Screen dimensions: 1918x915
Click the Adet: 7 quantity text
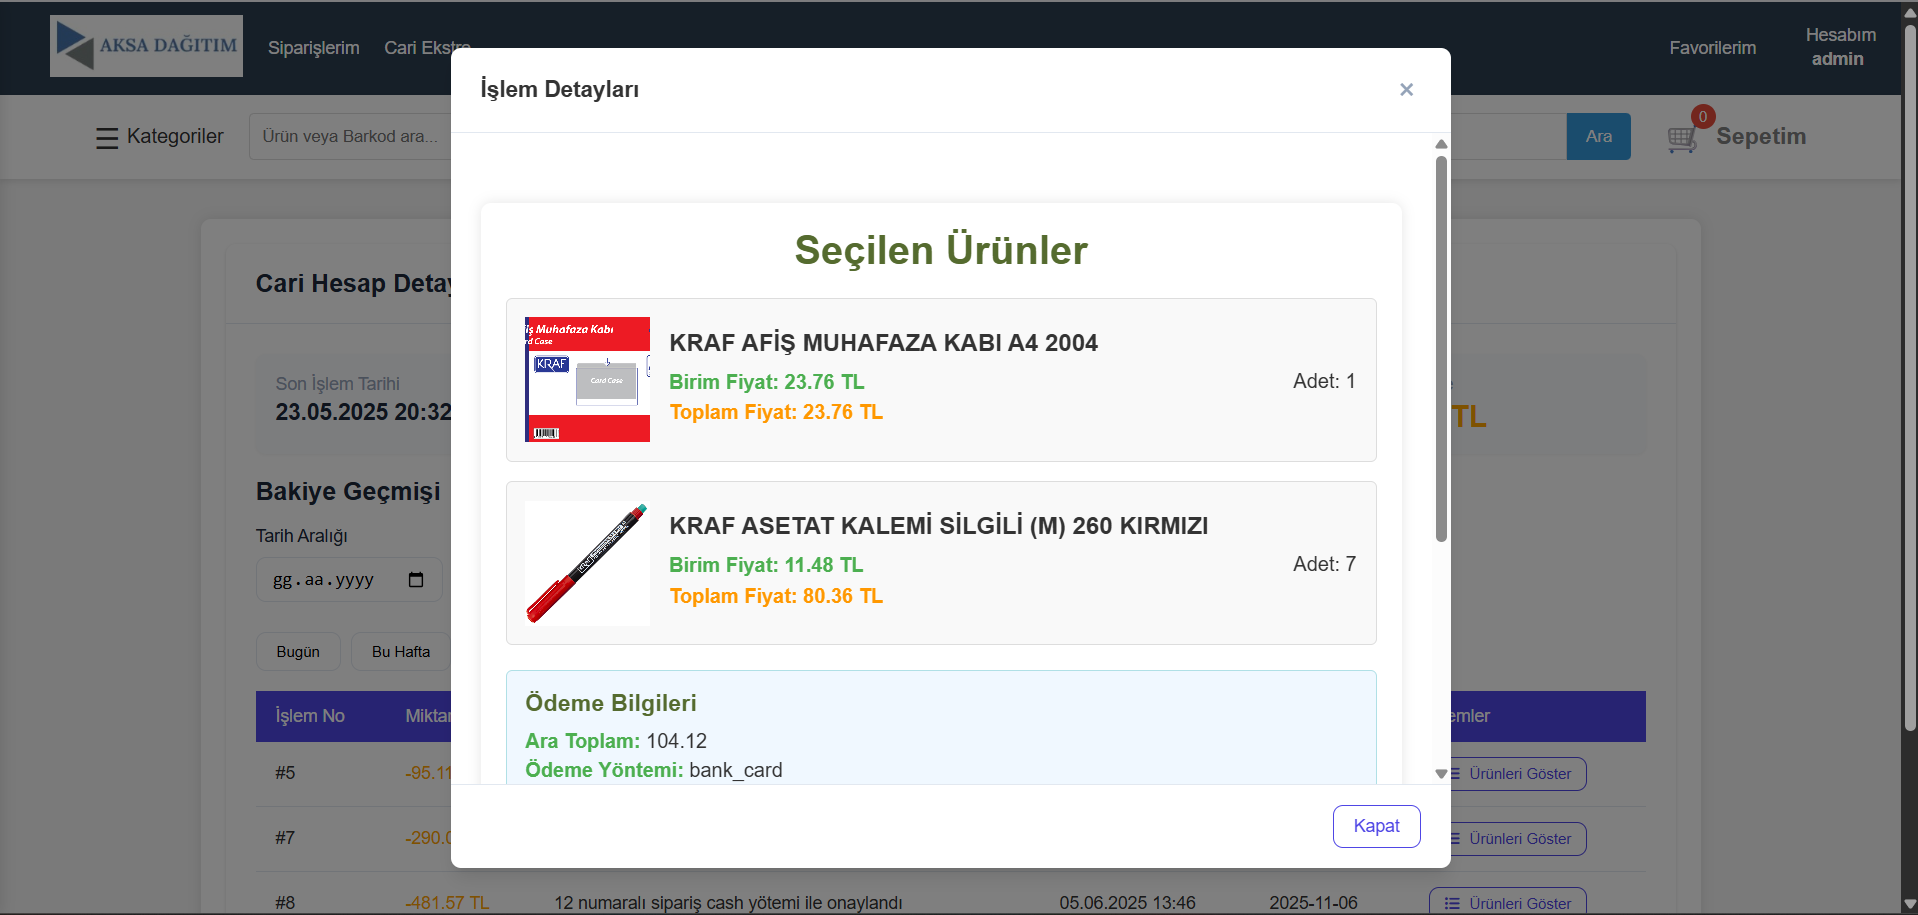click(x=1324, y=564)
